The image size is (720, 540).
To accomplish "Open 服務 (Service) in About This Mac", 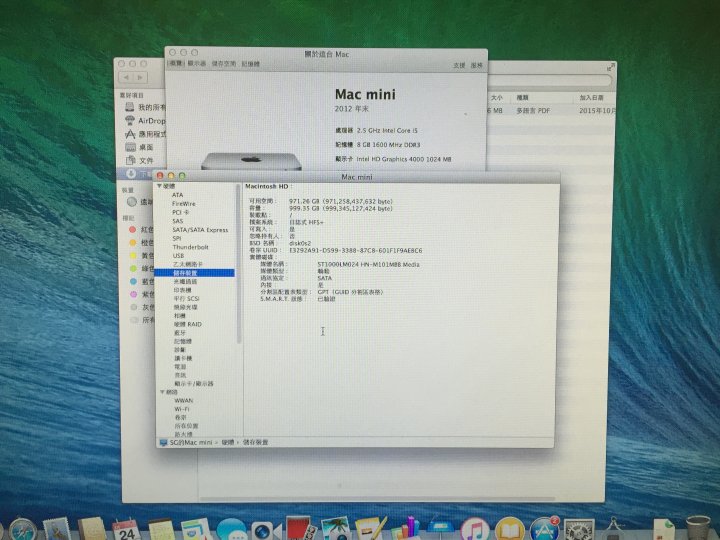I will (x=477, y=65).
